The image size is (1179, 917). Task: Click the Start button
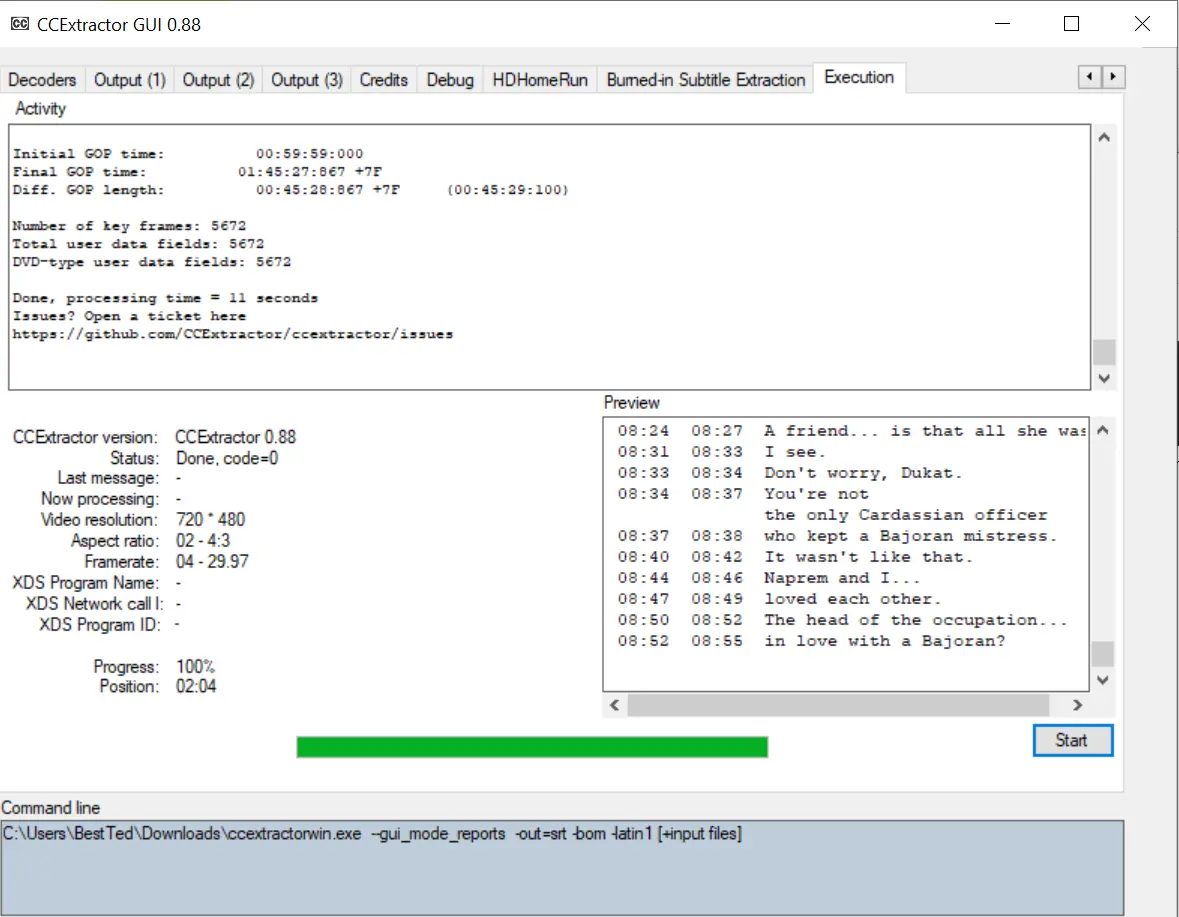1072,740
